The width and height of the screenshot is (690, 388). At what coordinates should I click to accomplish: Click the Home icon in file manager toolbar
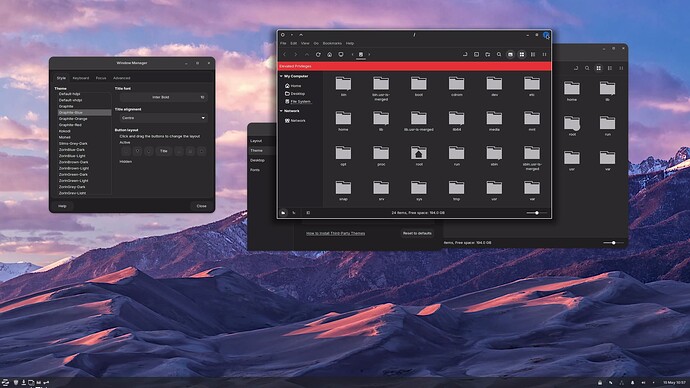point(330,55)
